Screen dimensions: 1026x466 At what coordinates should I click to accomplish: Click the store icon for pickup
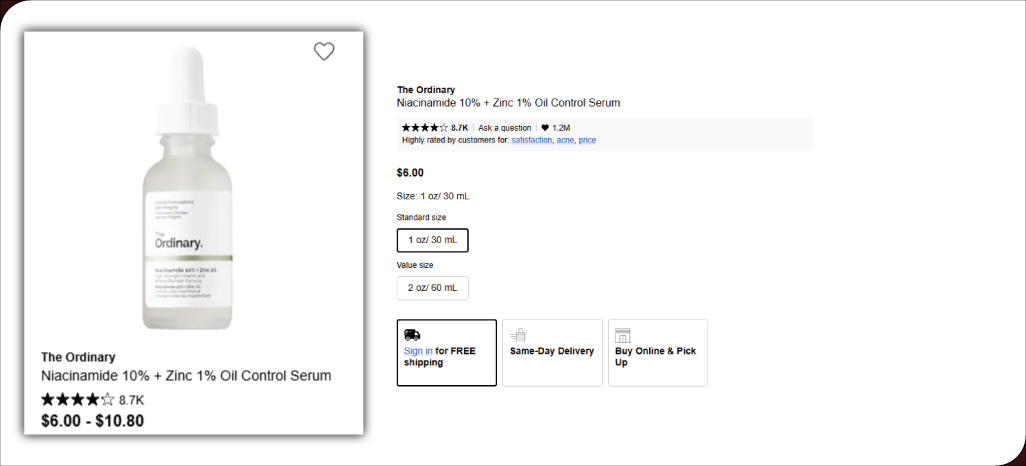click(623, 335)
